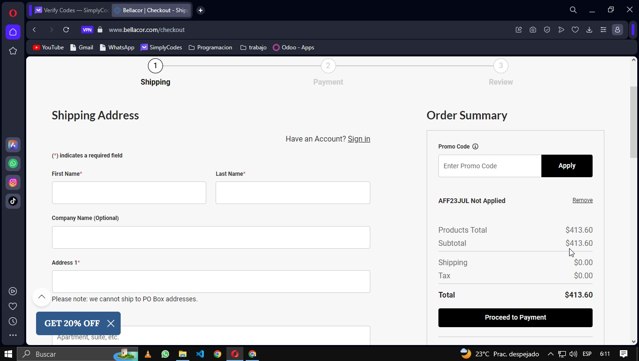Click the page vertical scrollbar
The image size is (639, 361).
pyautogui.click(x=633, y=122)
